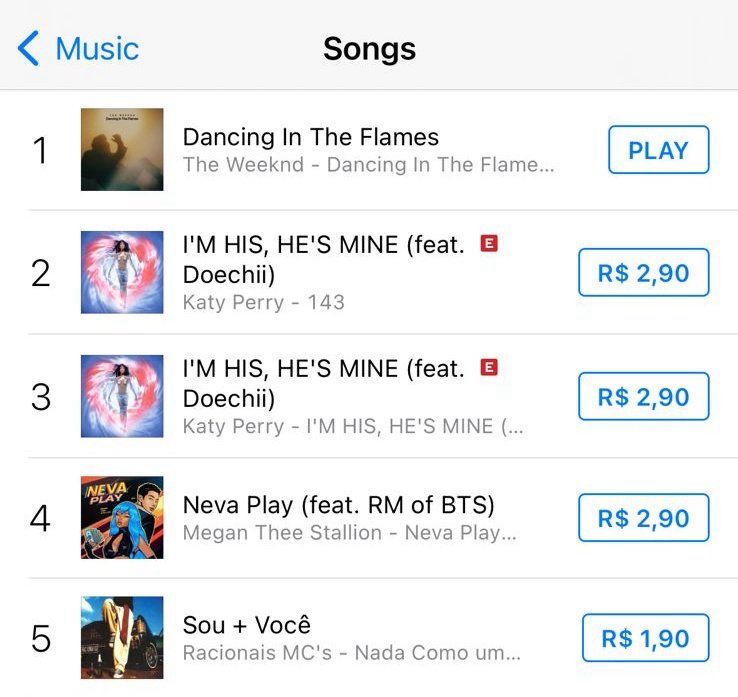
Task: Tap explicit badge on rank 3 song
Action: coord(489,368)
